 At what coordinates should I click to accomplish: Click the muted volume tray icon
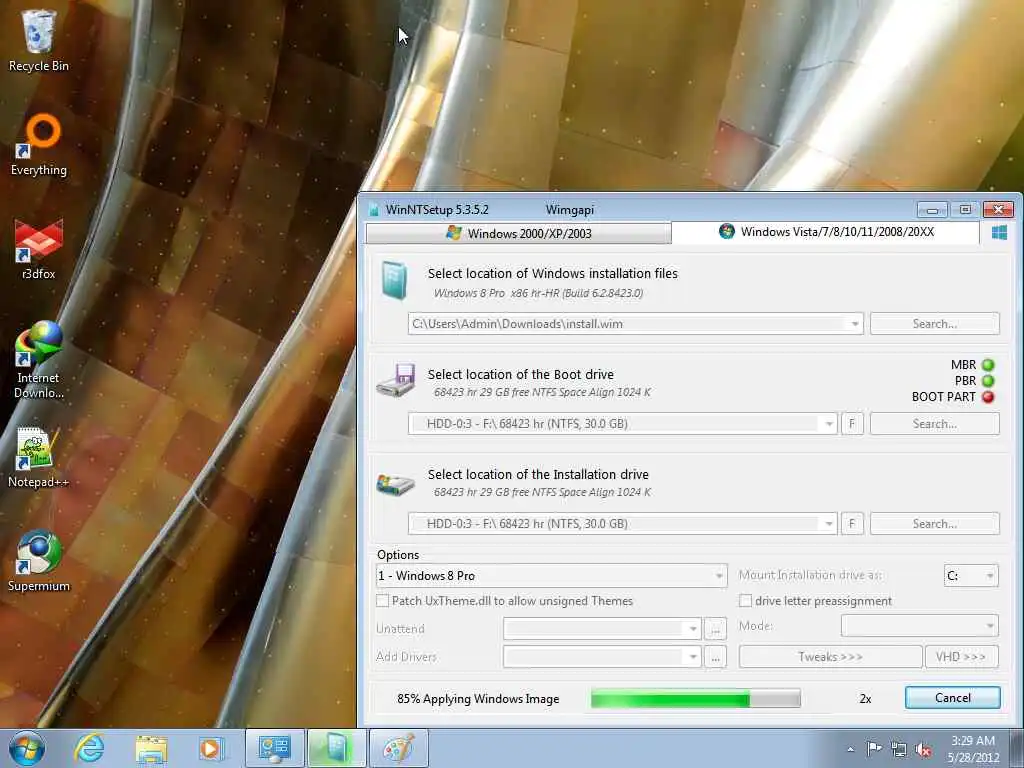pos(923,750)
